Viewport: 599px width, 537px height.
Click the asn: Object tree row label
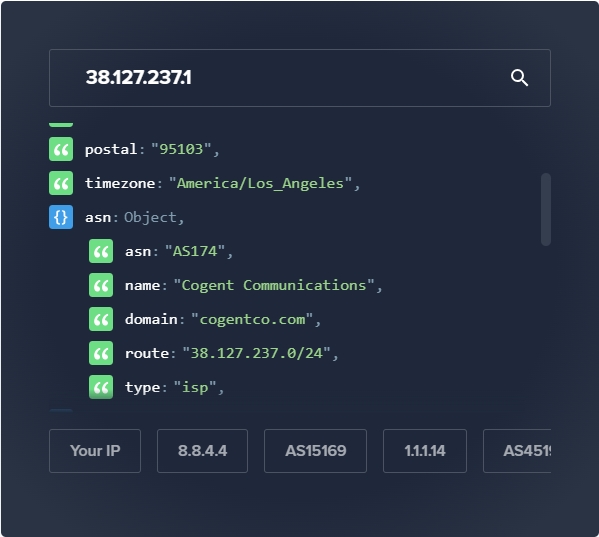[x=134, y=218]
